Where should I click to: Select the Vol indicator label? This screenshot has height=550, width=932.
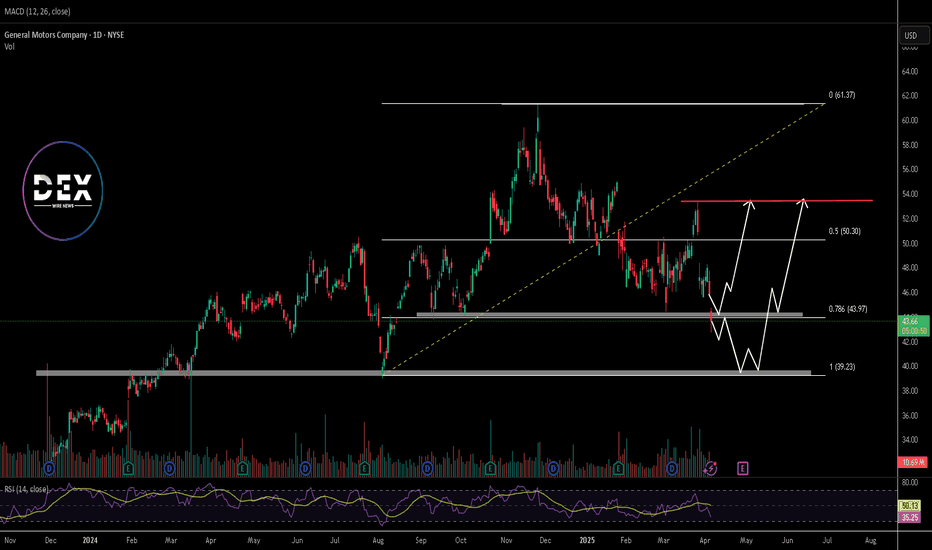pos(9,46)
